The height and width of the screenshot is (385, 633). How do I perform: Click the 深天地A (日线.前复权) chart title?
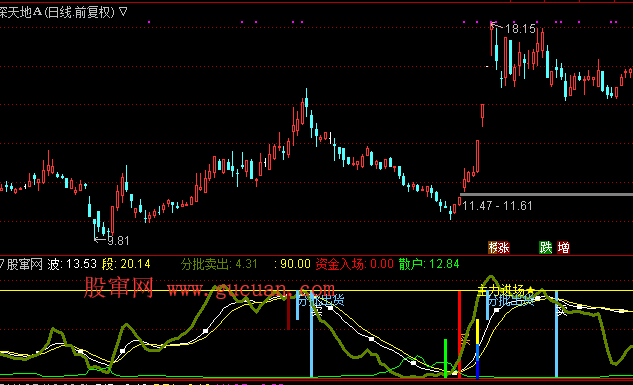57,12
